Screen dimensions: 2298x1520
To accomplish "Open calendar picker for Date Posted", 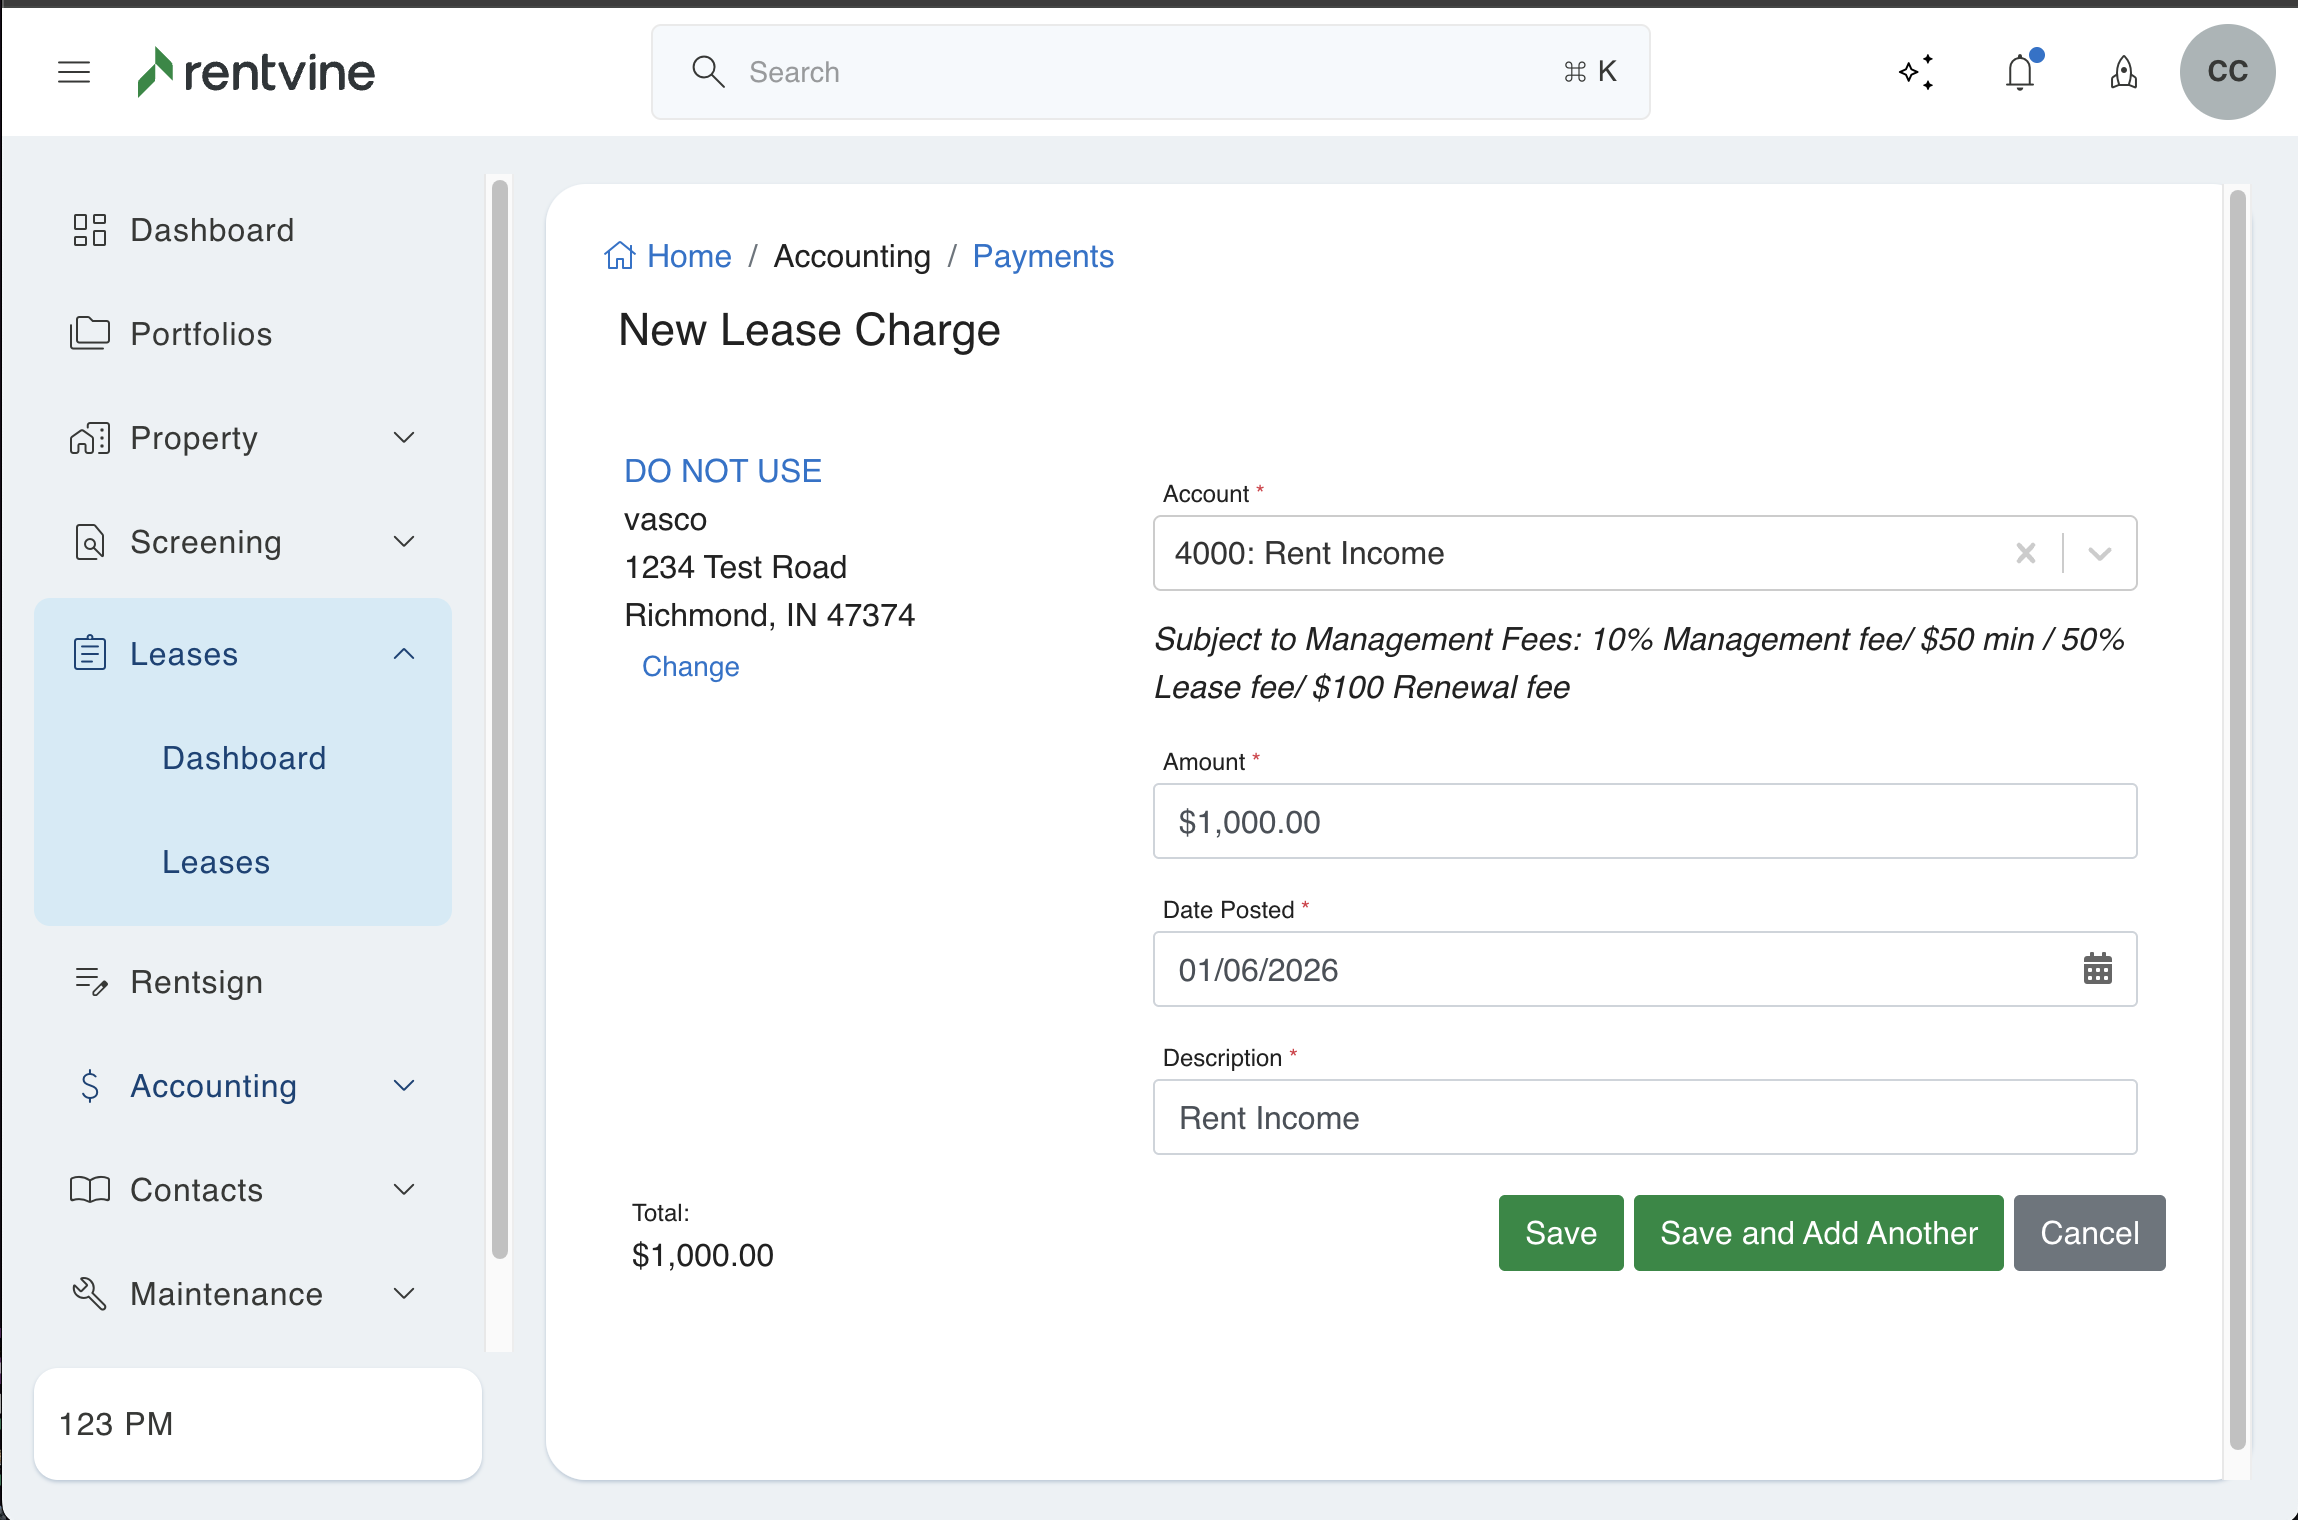I will pyautogui.click(x=2097, y=969).
